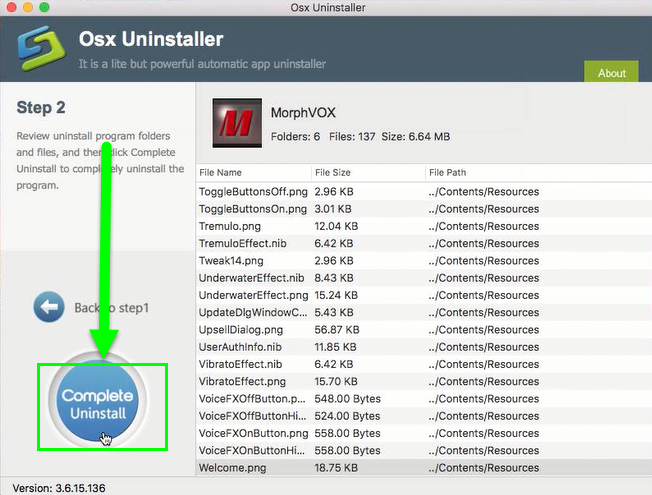Click the 15.24 KB size cell
The image size is (652, 495).
point(336,295)
